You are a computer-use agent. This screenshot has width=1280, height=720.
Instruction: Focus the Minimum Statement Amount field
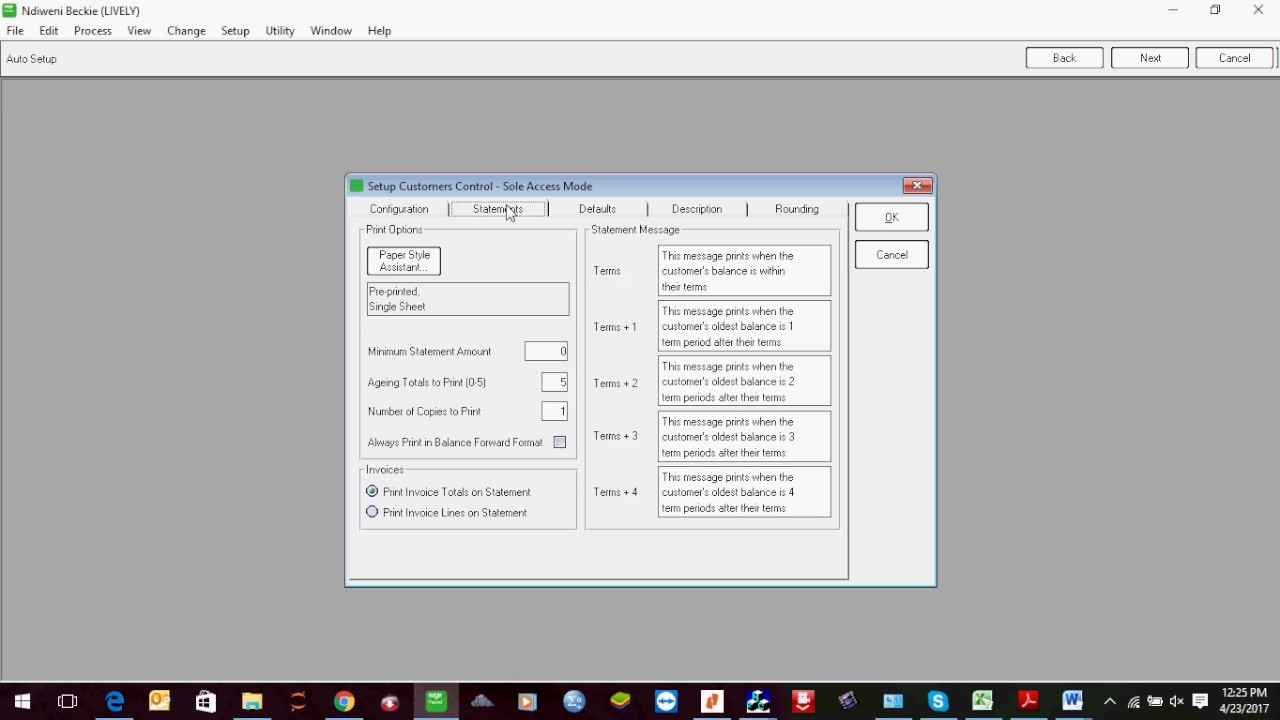pos(546,351)
